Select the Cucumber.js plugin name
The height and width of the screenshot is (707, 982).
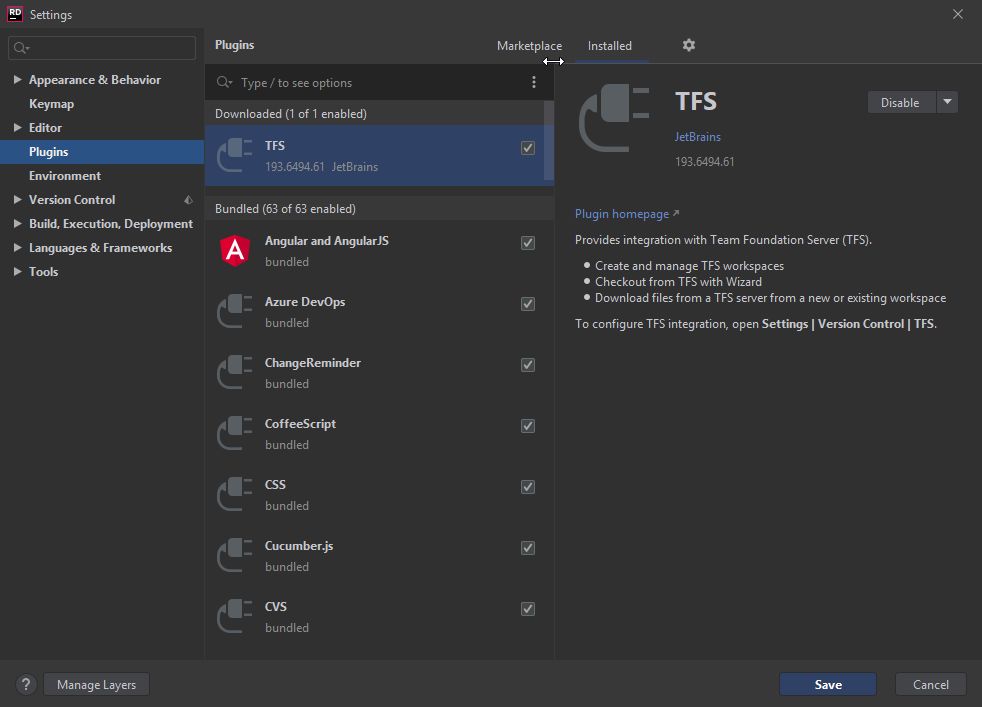coord(299,546)
